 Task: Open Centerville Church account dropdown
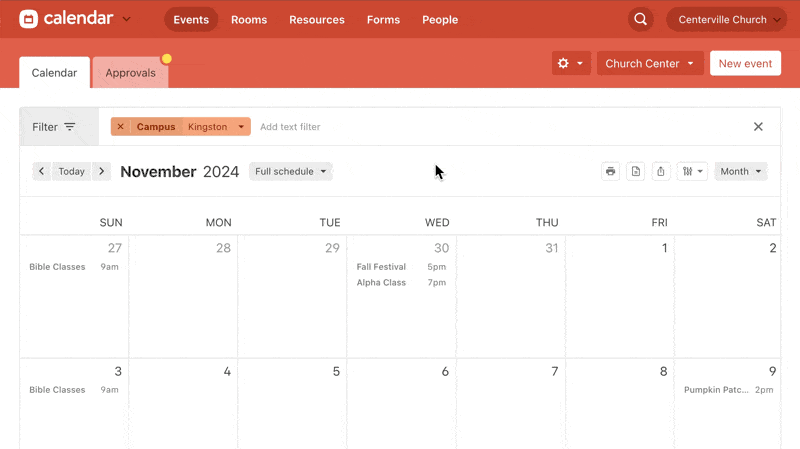pos(727,19)
